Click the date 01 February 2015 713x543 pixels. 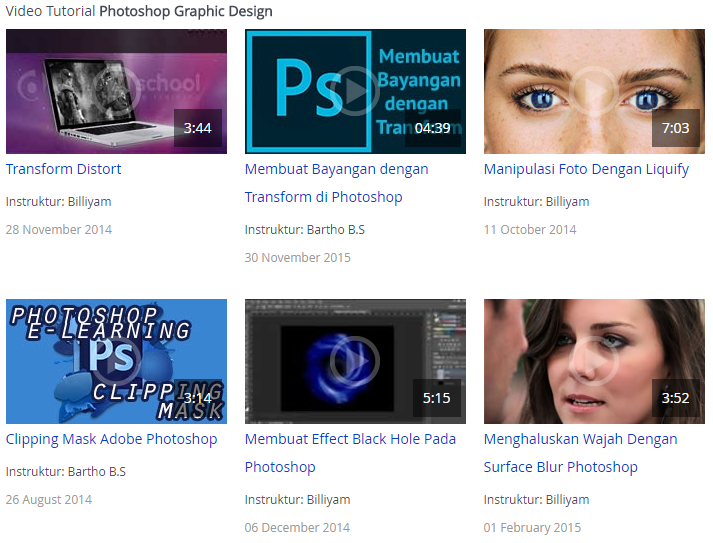[532, 528]
